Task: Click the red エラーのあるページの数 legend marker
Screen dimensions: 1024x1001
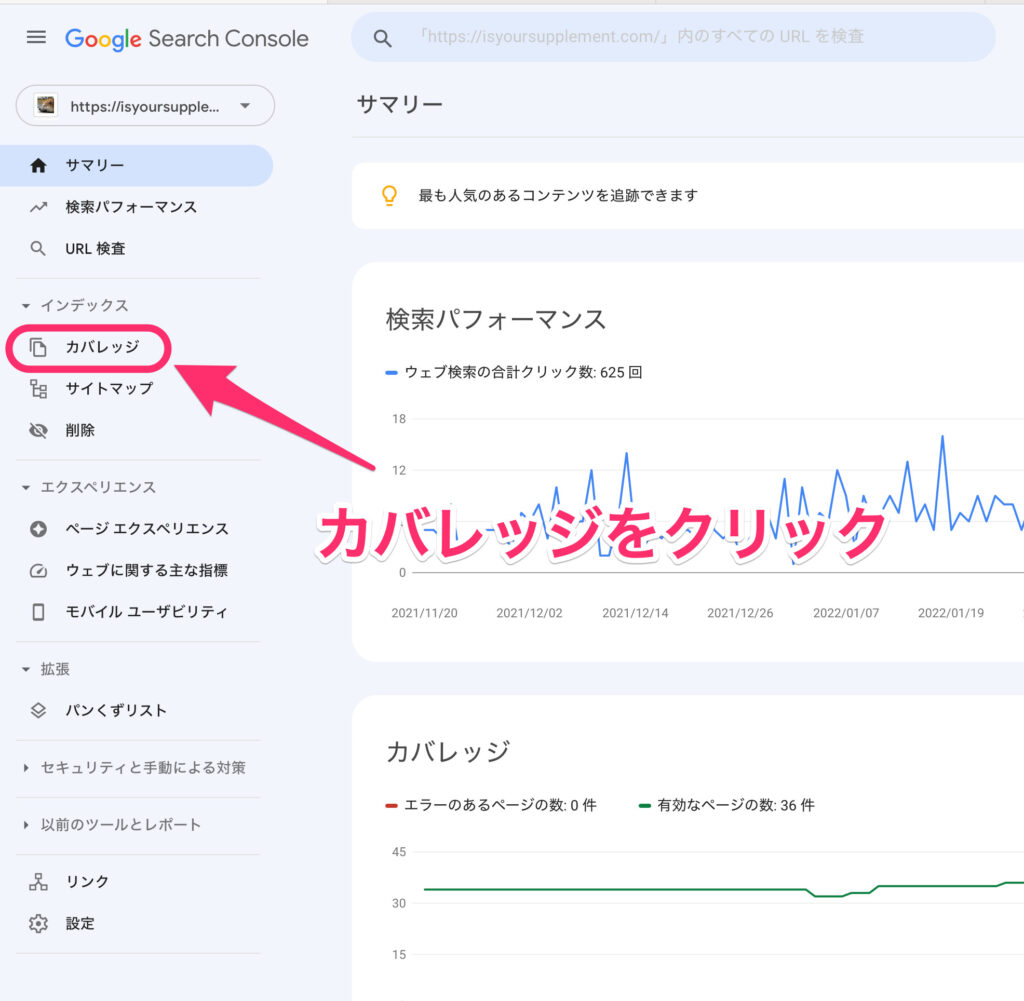Action: tap(391, 806)
